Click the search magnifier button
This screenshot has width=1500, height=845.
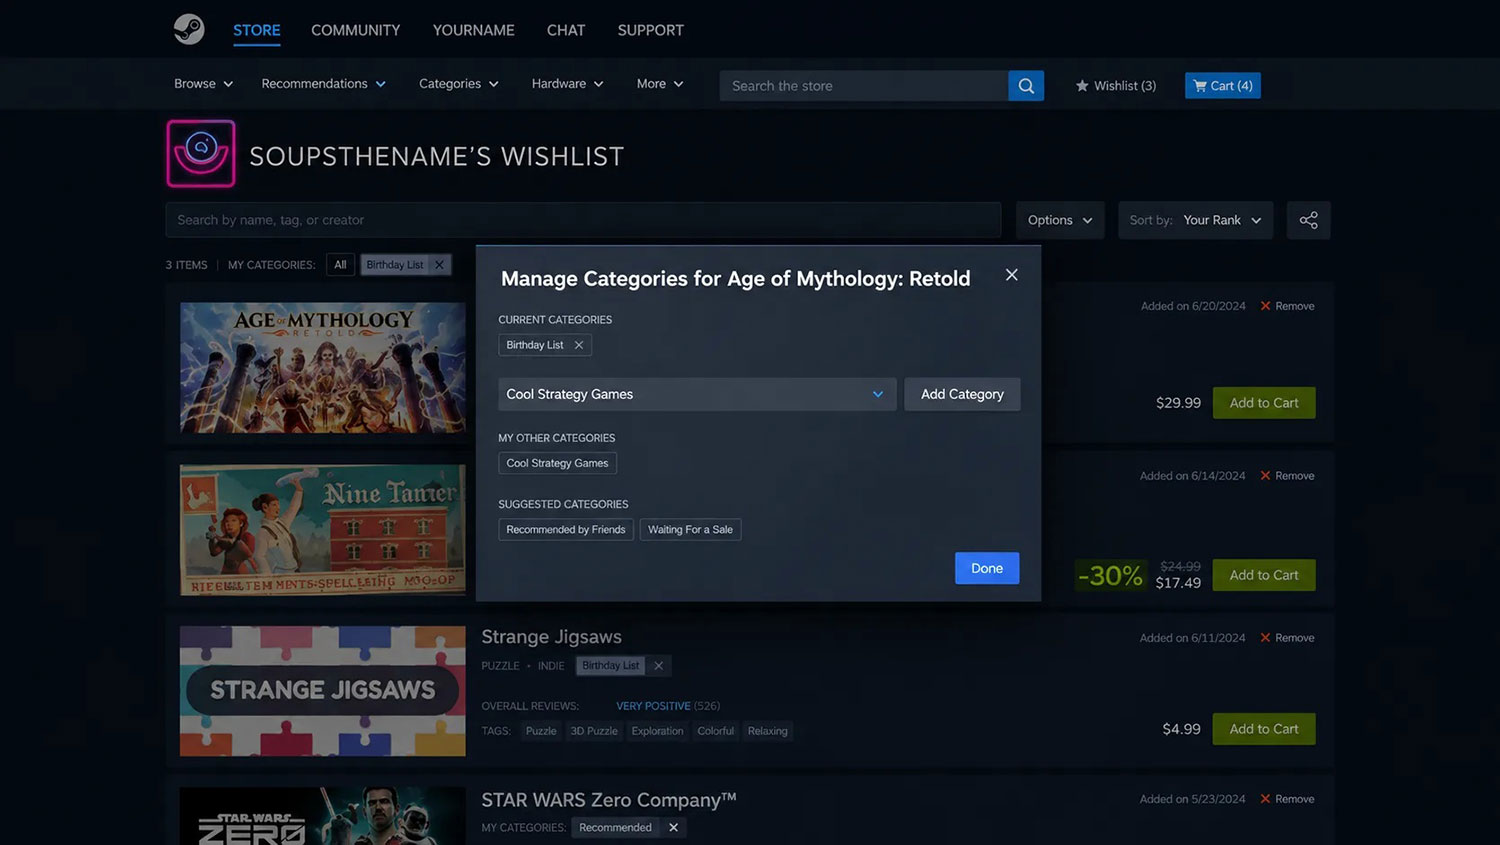click(1026, 86)
